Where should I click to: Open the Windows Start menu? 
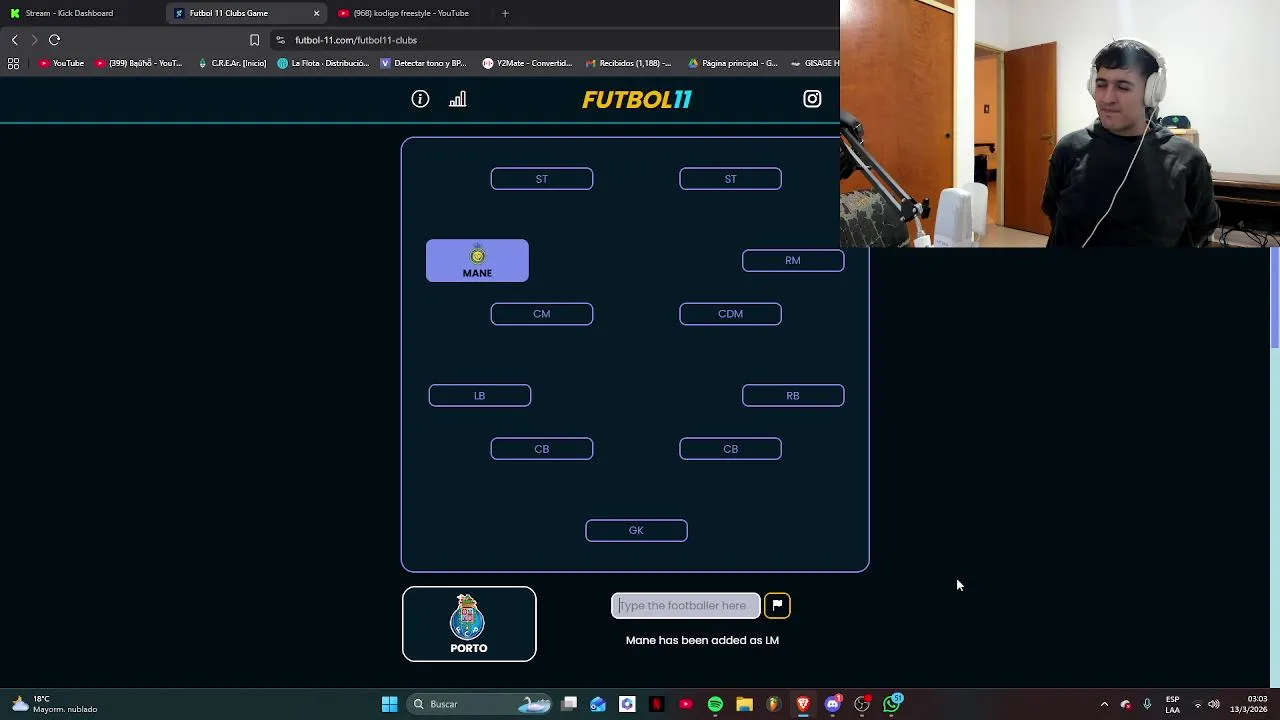point(389,704)
